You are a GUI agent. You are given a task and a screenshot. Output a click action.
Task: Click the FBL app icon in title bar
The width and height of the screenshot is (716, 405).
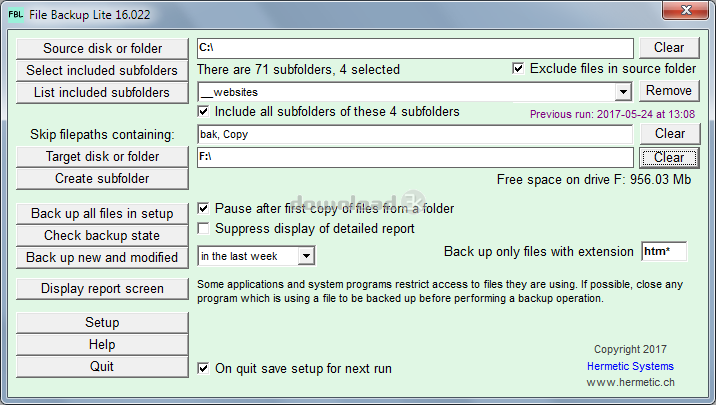14,14
